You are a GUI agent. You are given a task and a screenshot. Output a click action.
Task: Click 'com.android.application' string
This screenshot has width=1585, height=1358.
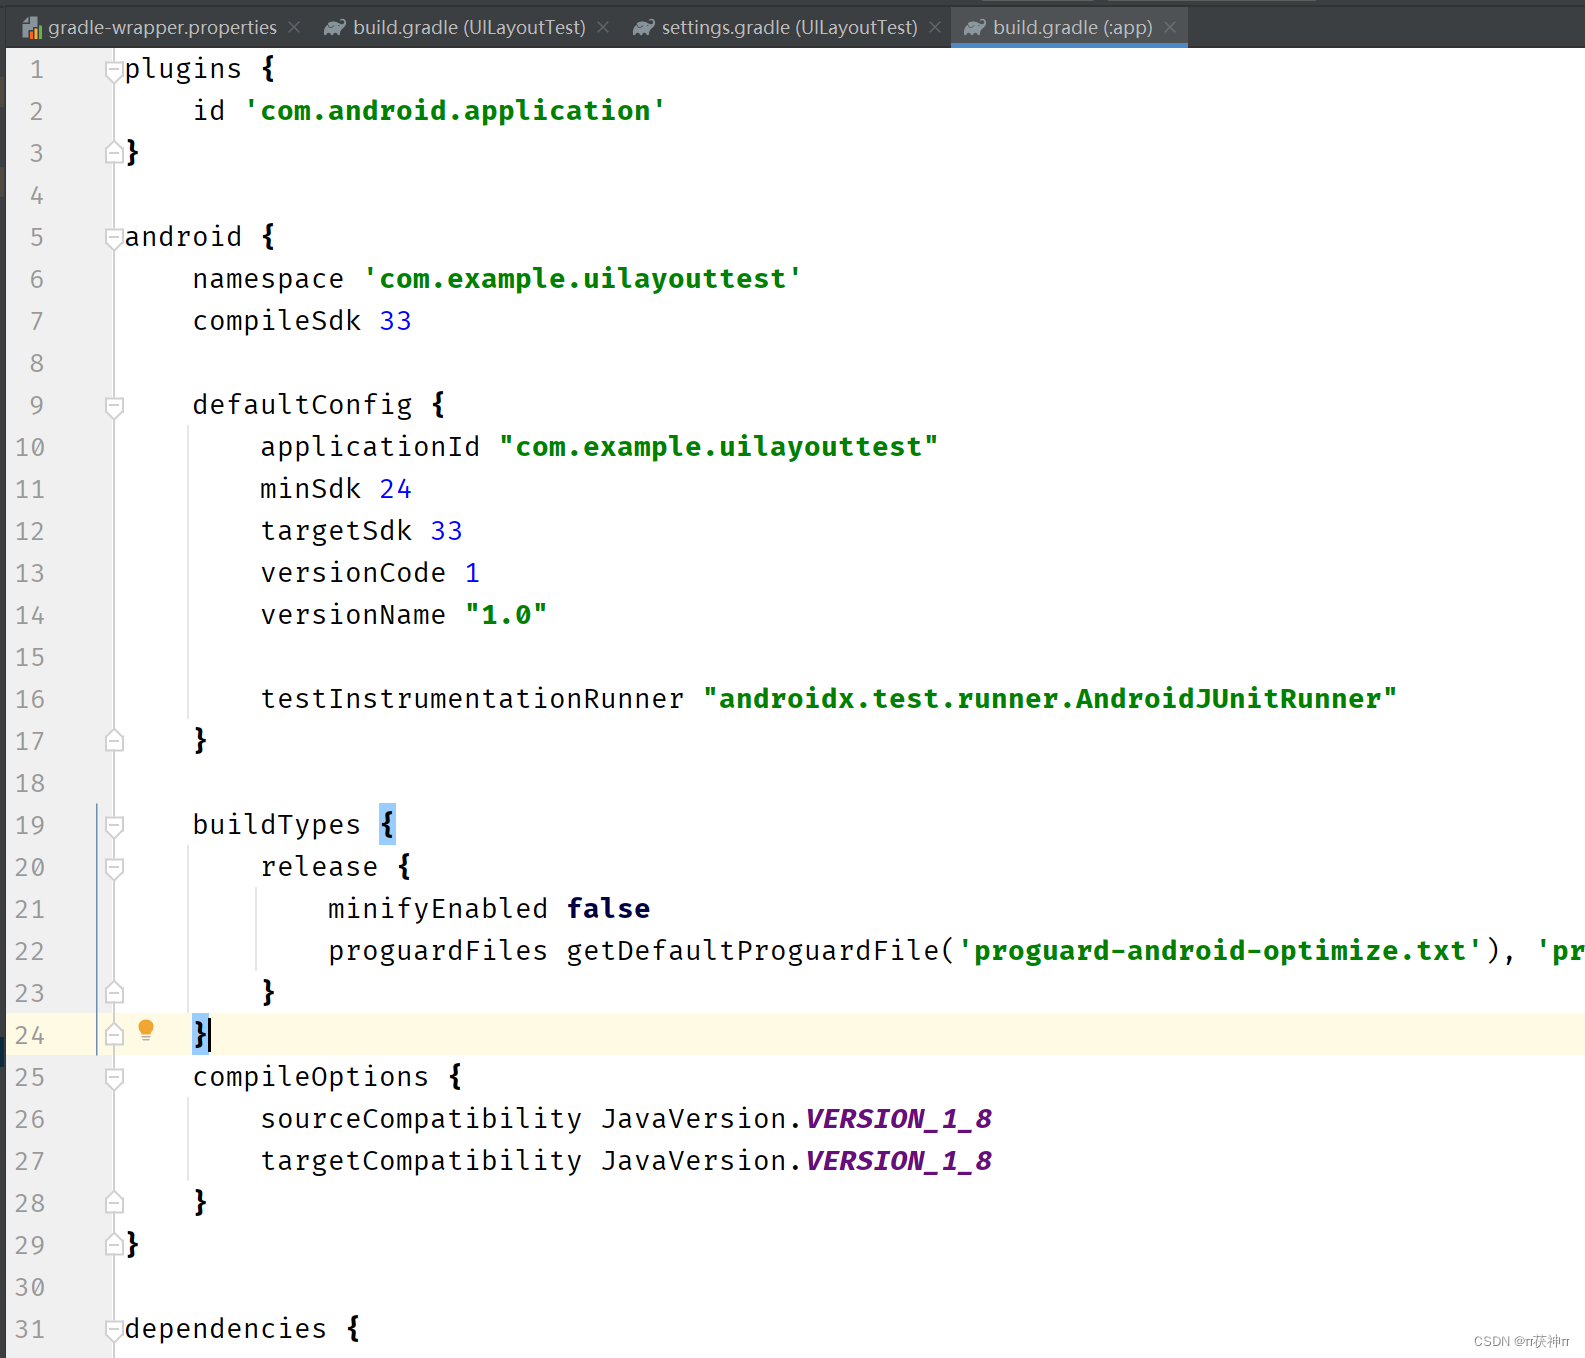455,110
